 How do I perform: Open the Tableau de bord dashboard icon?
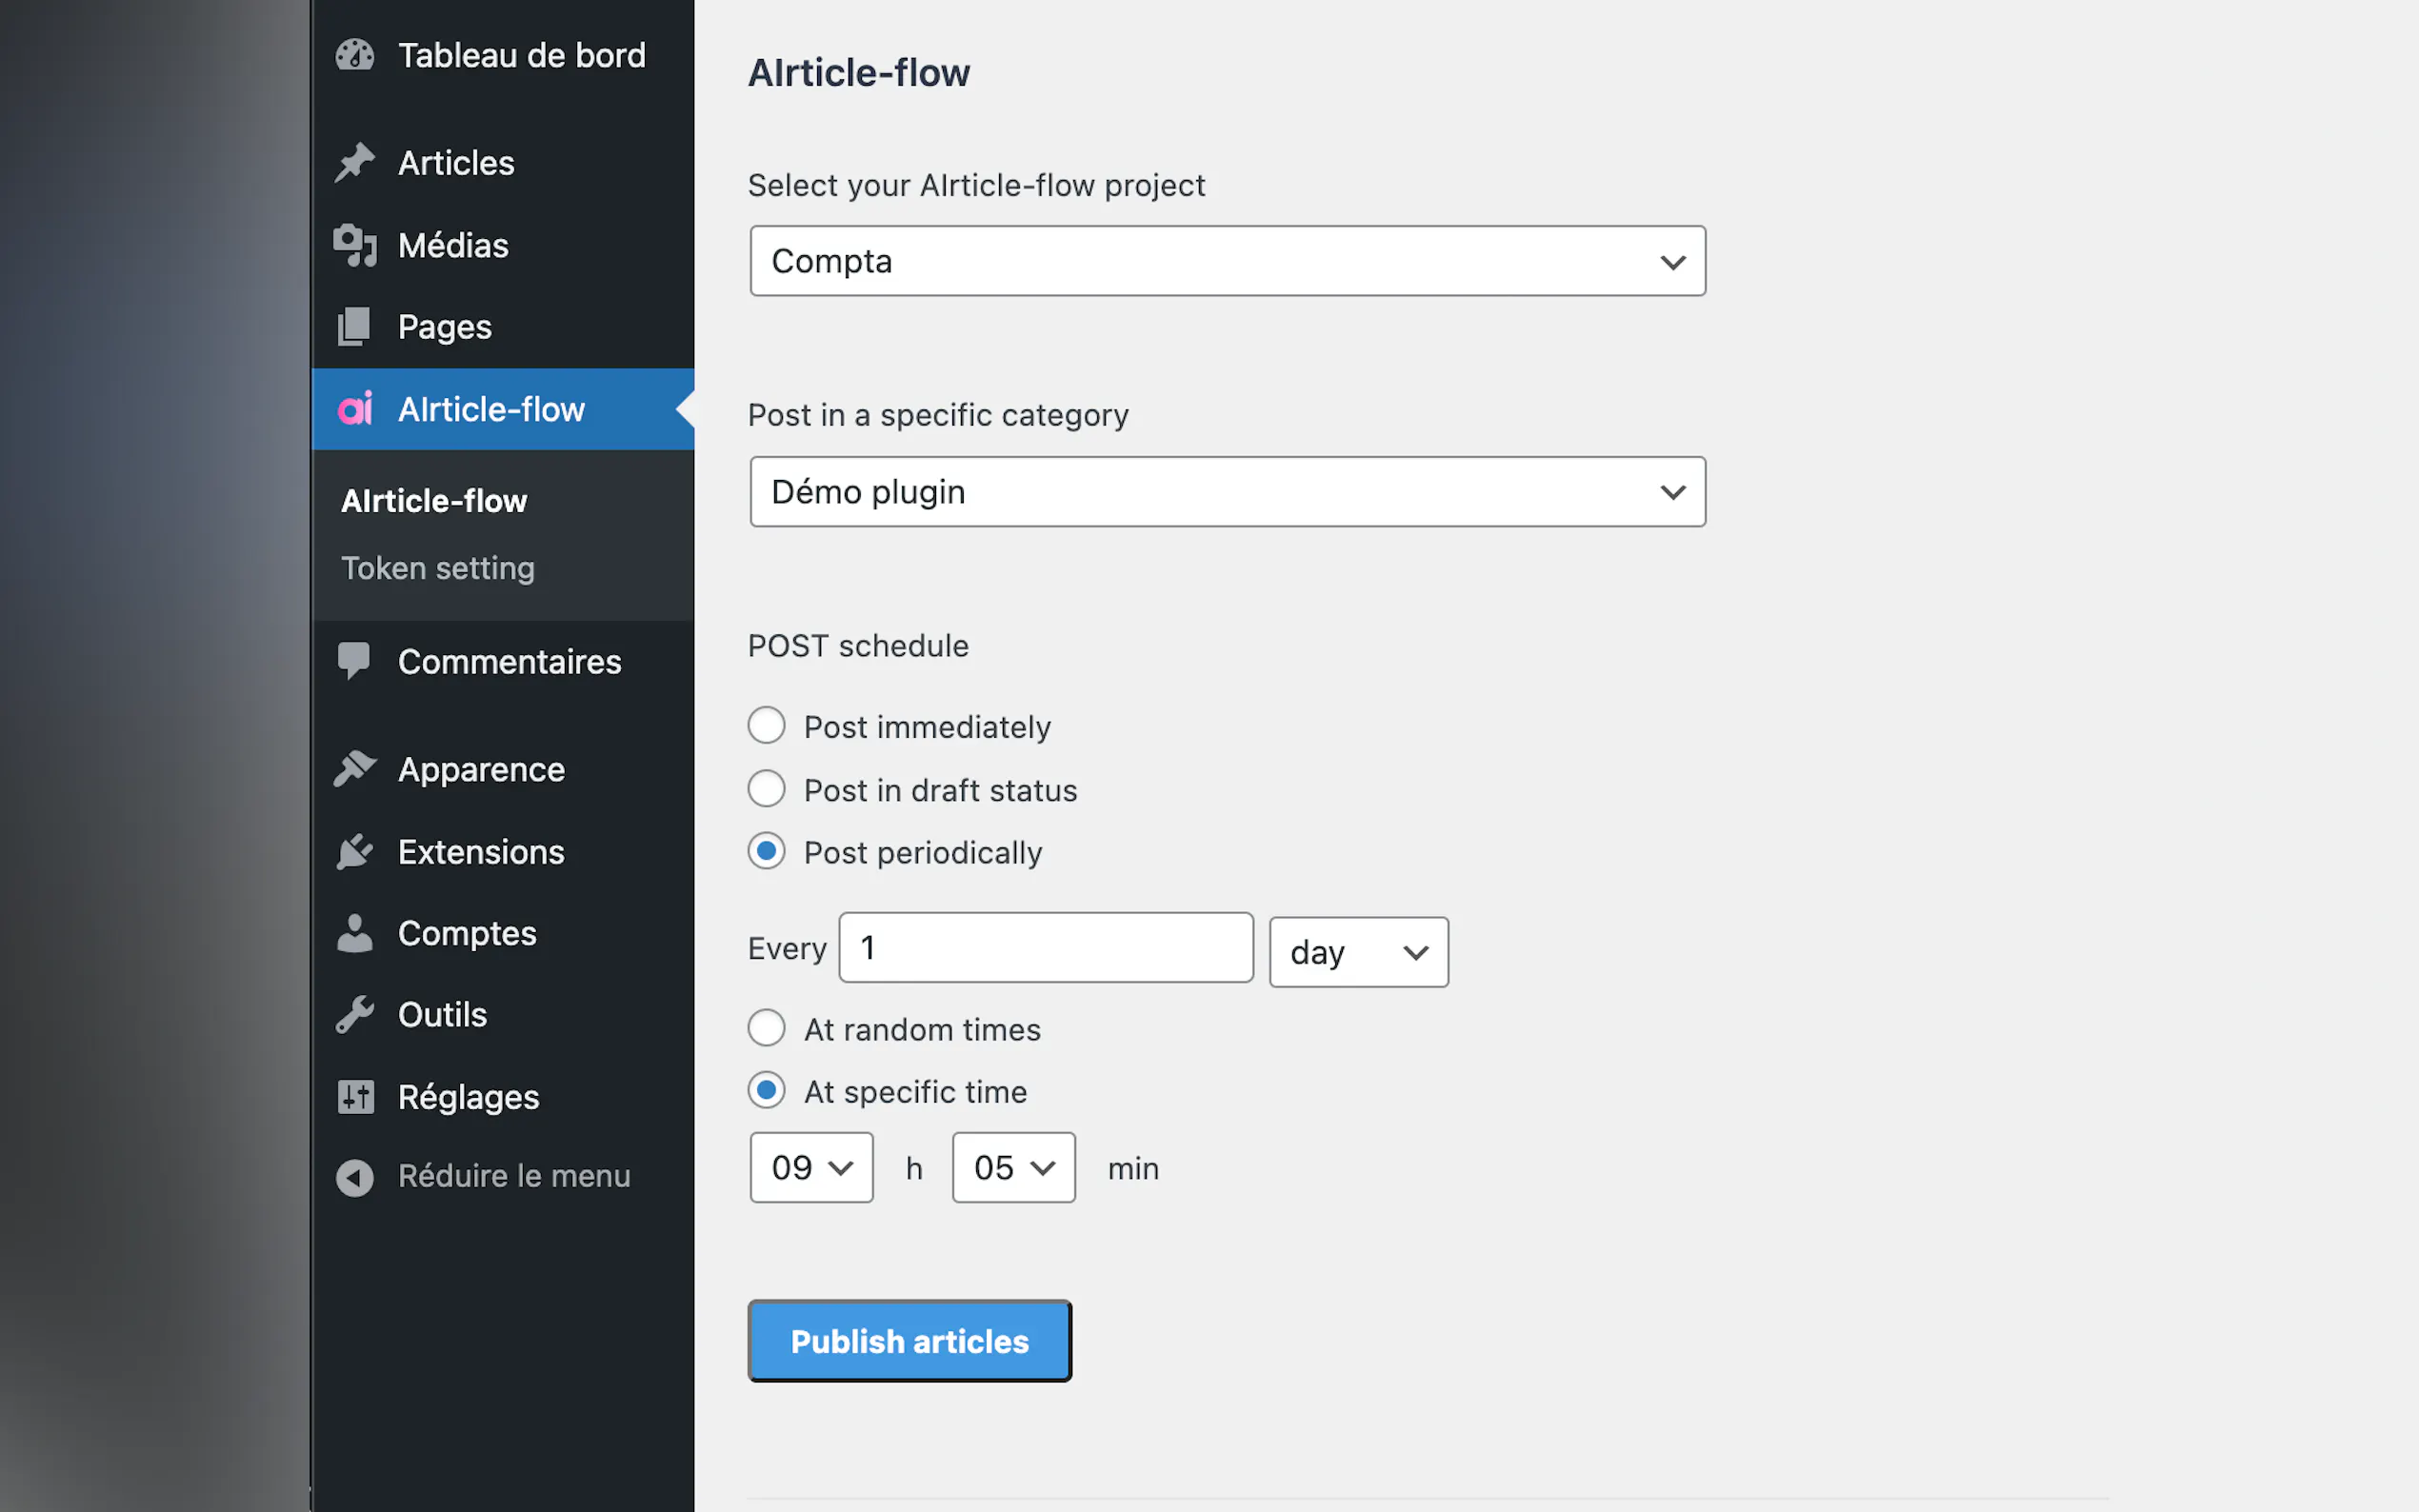356,55
